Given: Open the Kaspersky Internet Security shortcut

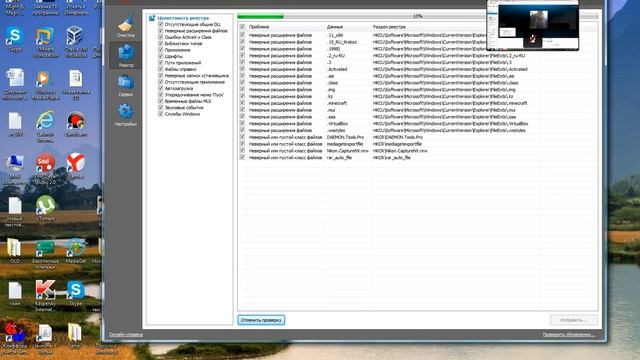Looking at the screenshot, I should [45, 296].
